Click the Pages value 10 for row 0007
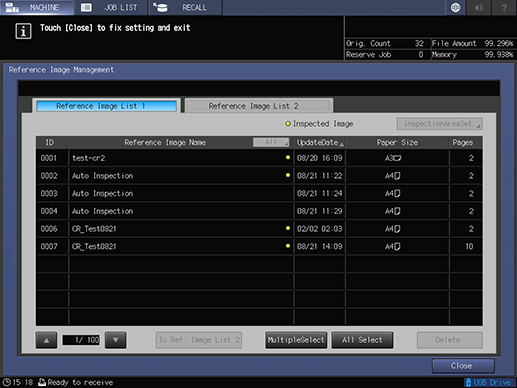517x388 pixels. pos(469,246)
